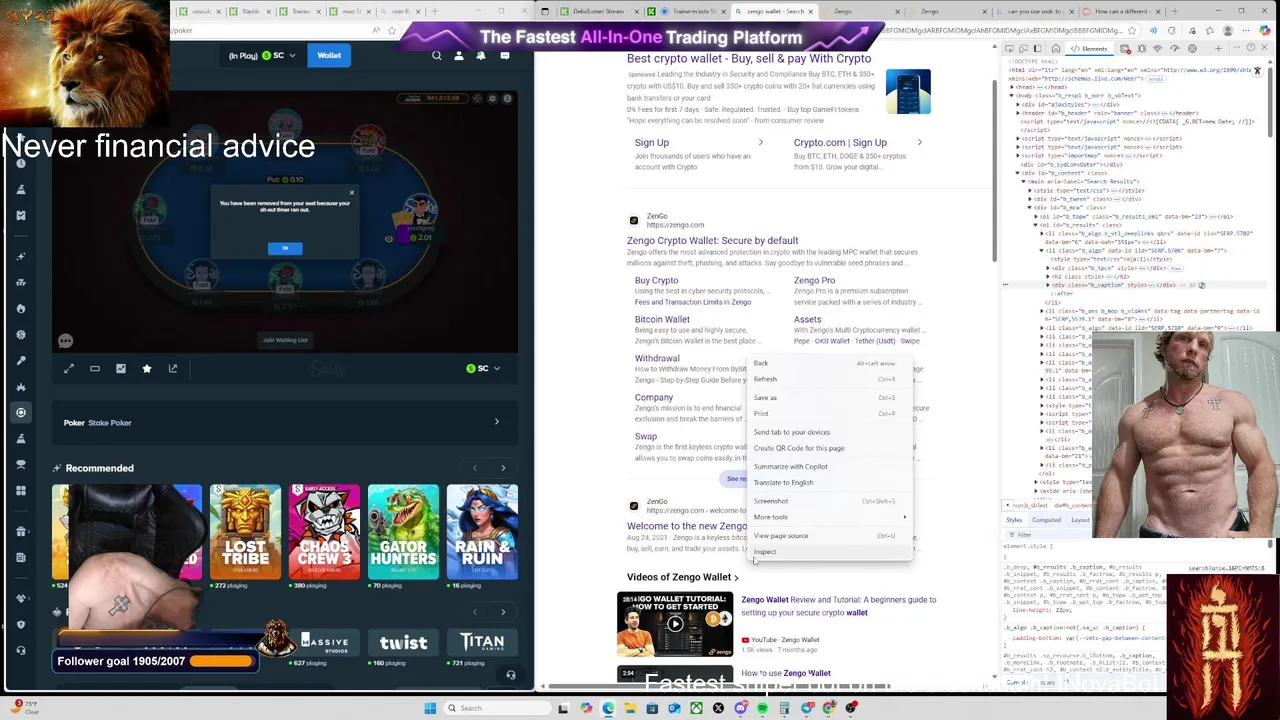Choose Create QR Code for this page
Screen dimensions: 1280x720
coord(830,448)
